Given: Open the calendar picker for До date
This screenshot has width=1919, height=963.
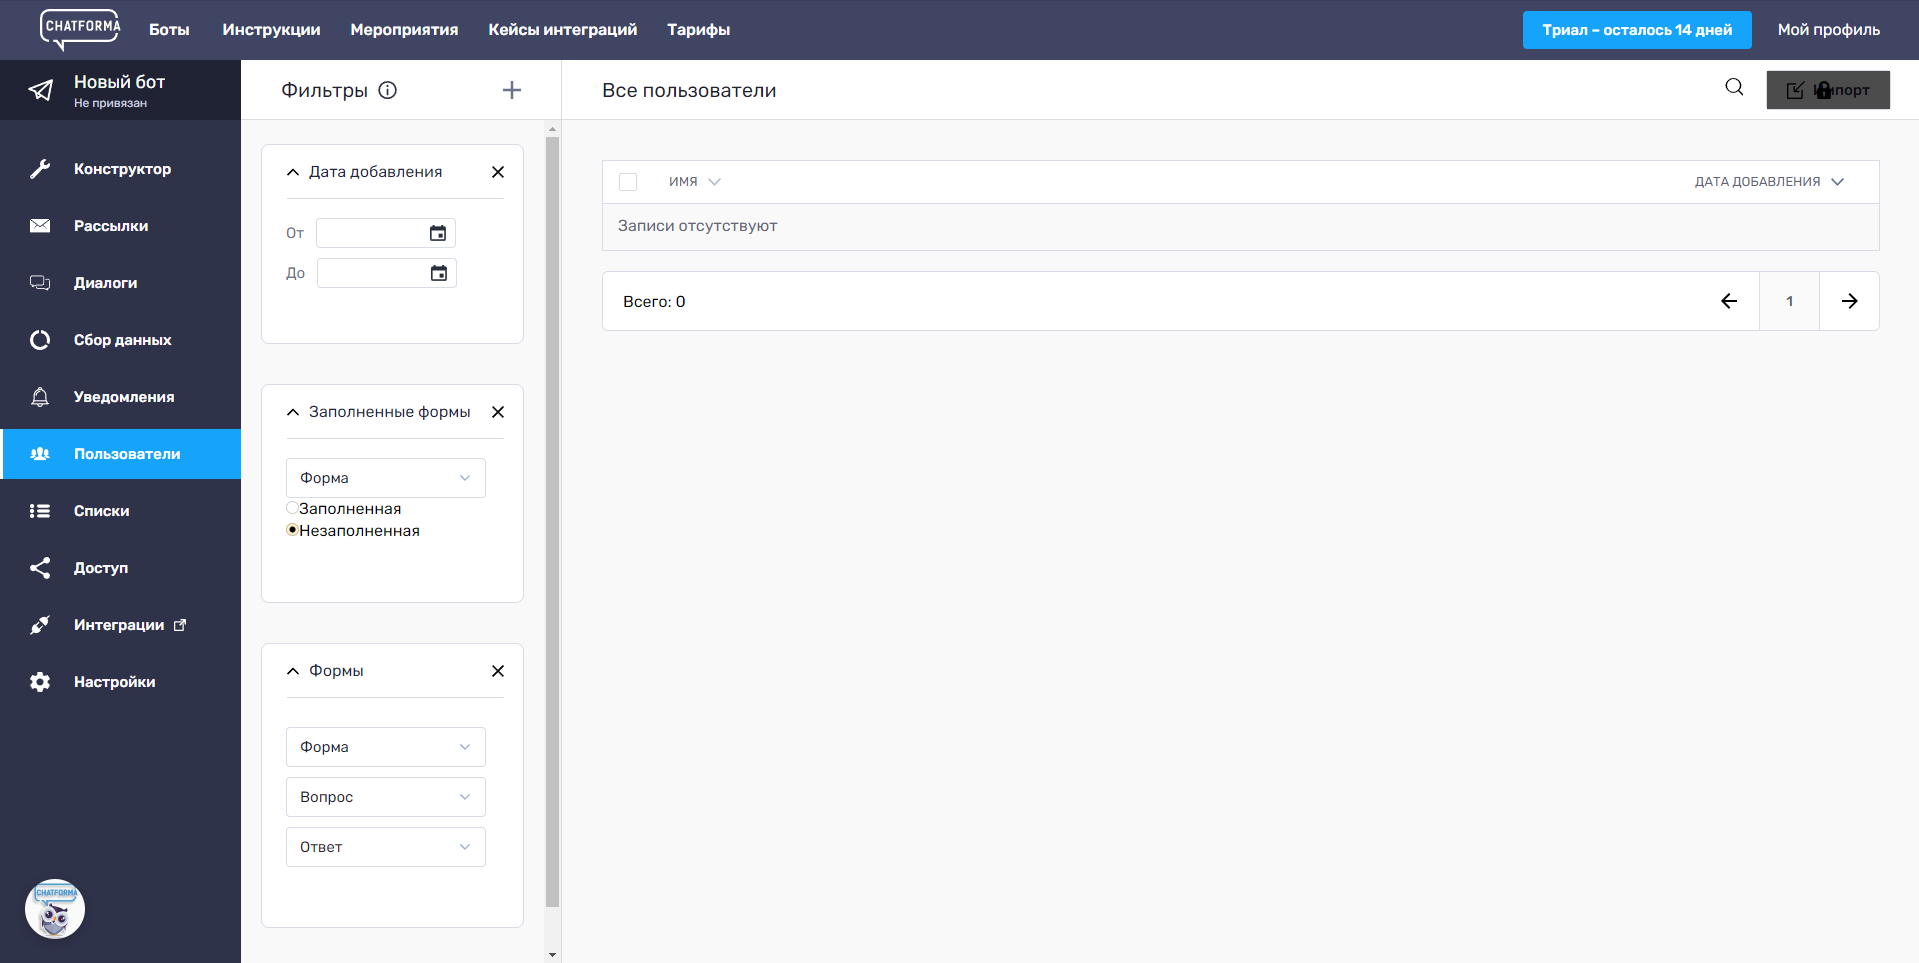Looking at the screenshot, I should pos(439,273).
